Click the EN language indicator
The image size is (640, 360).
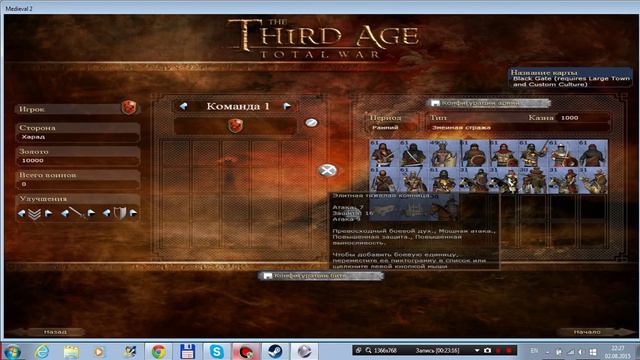click(534, 351)
